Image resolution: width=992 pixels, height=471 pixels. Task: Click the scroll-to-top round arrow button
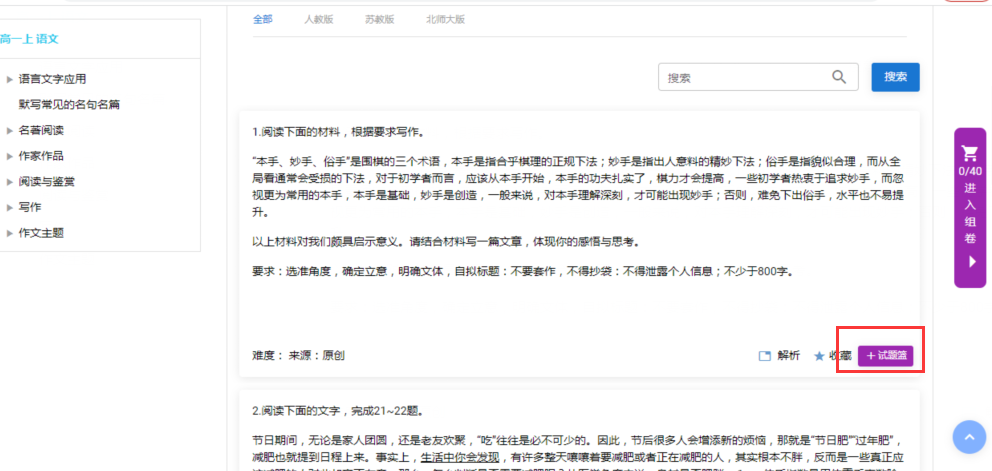coord(969,438)
